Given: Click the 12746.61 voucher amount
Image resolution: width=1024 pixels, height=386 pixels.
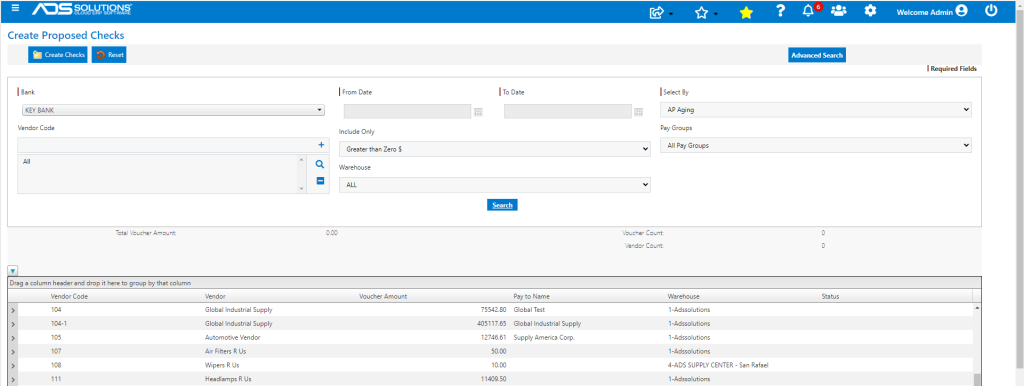Looking at the screenshot, I should pos(493,338).
